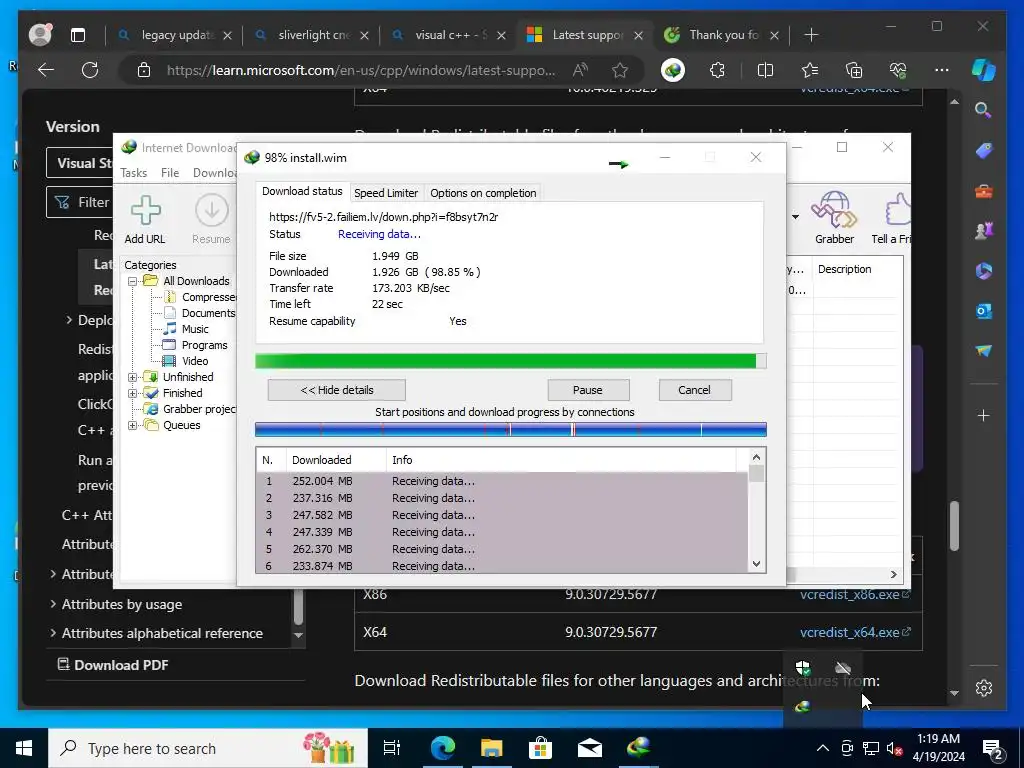Open Copilot icon in Edge sidebar
Viewport: 1024px width, 768px height.
[984, 70]
